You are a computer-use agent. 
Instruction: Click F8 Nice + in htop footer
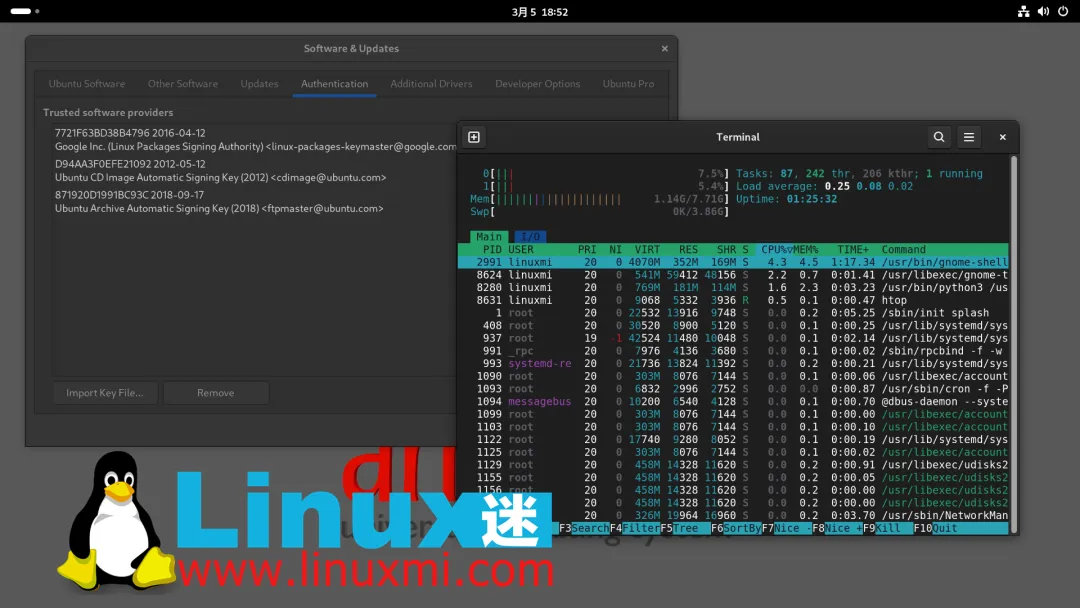click(x=837, y=528)
